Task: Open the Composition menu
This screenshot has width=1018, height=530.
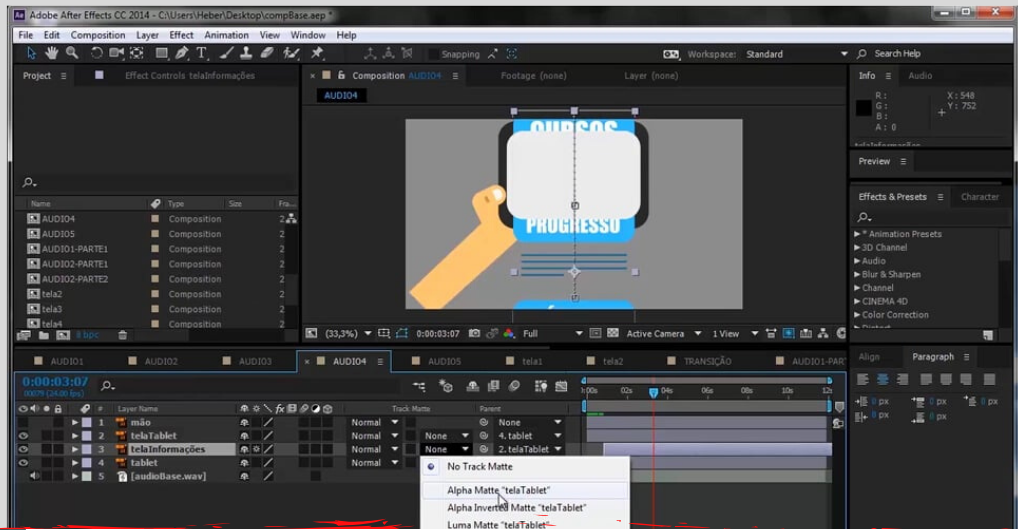Action: click(98, 35)
